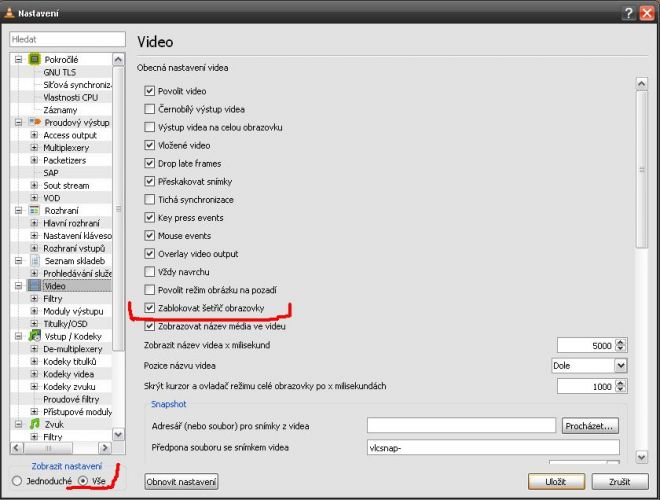This screenshot has width=660, height=500.
Task: Click the Proudový výstup stream icon
Action: pos(35,122)
